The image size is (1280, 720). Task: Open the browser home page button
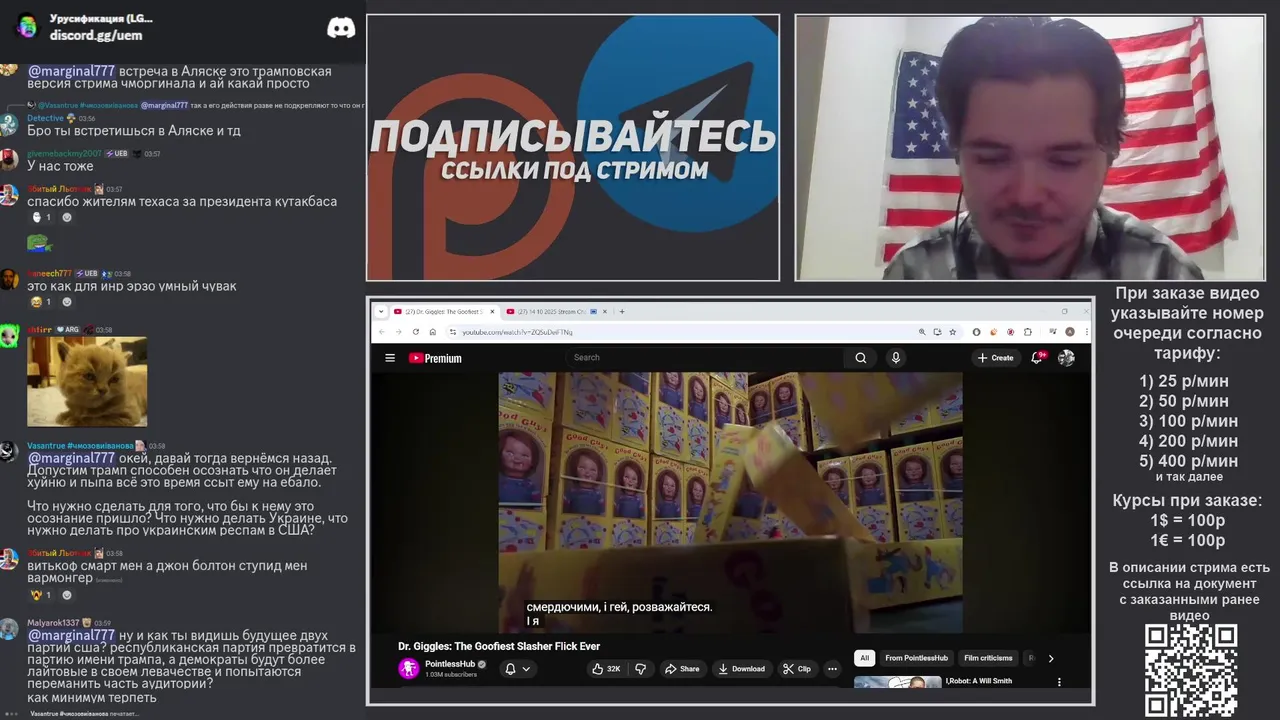(432, 332)
